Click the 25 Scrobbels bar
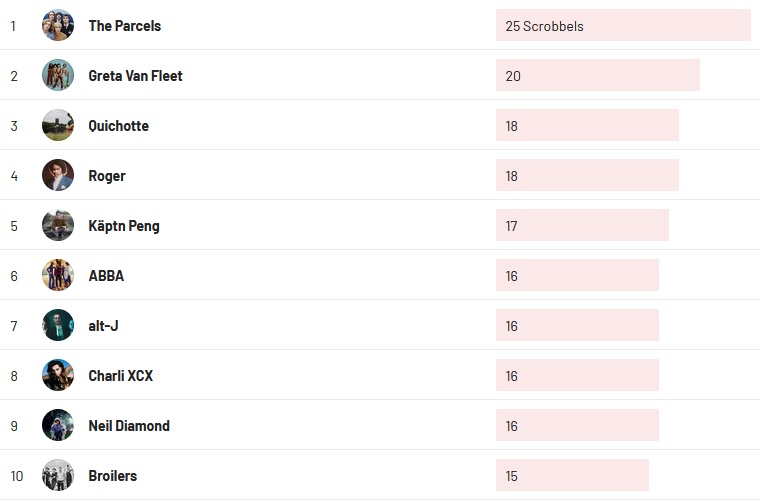This screenshot has width=760, height=501. (x=622, y=26)
